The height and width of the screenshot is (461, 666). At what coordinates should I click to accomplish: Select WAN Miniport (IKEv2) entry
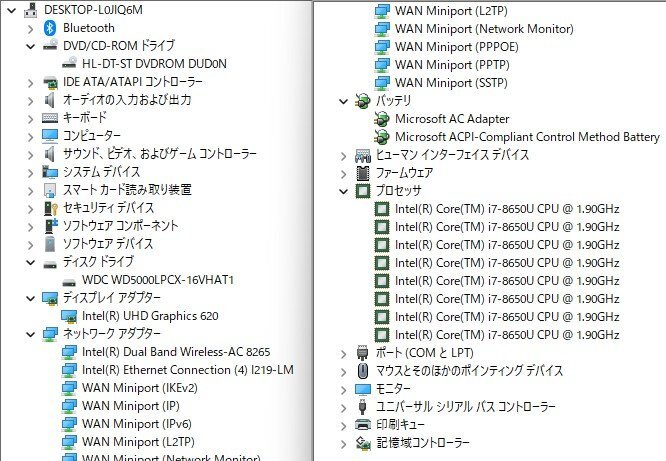tap(140, 388)
